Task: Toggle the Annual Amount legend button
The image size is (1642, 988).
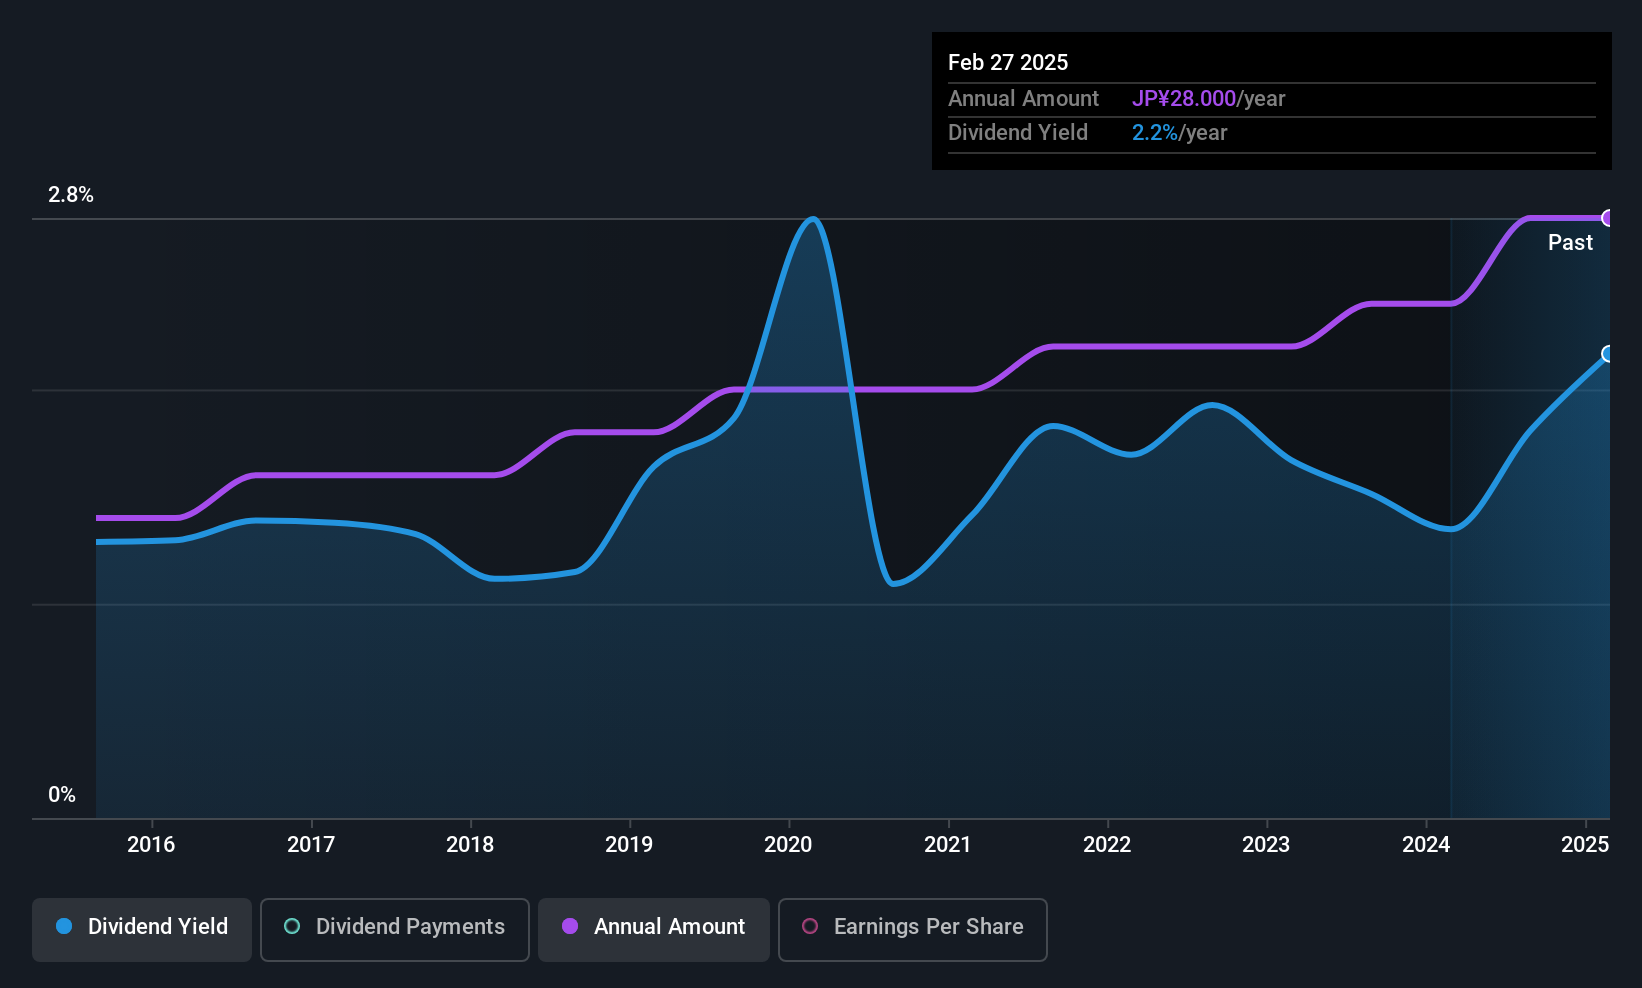Action: (654, 930)
